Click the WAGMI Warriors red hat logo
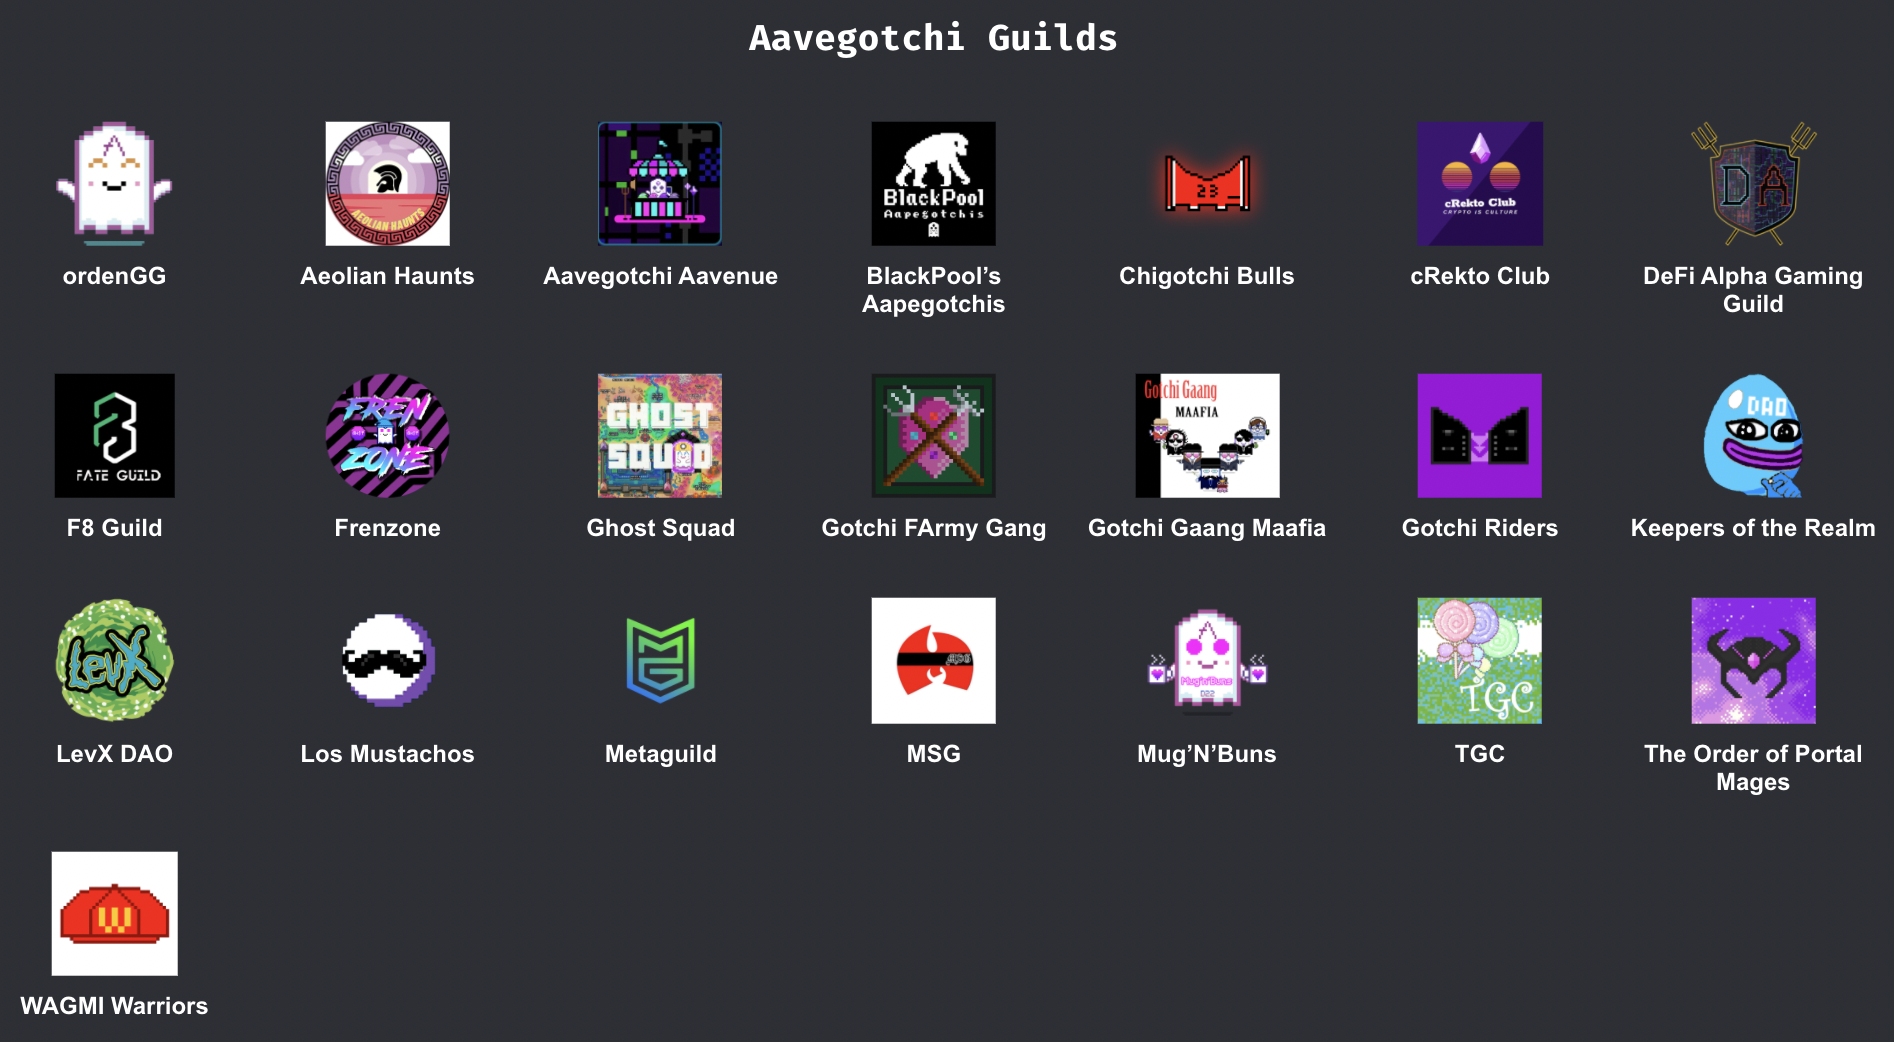The width and height of the screenshot is (1894, 1042). [114, 914]
